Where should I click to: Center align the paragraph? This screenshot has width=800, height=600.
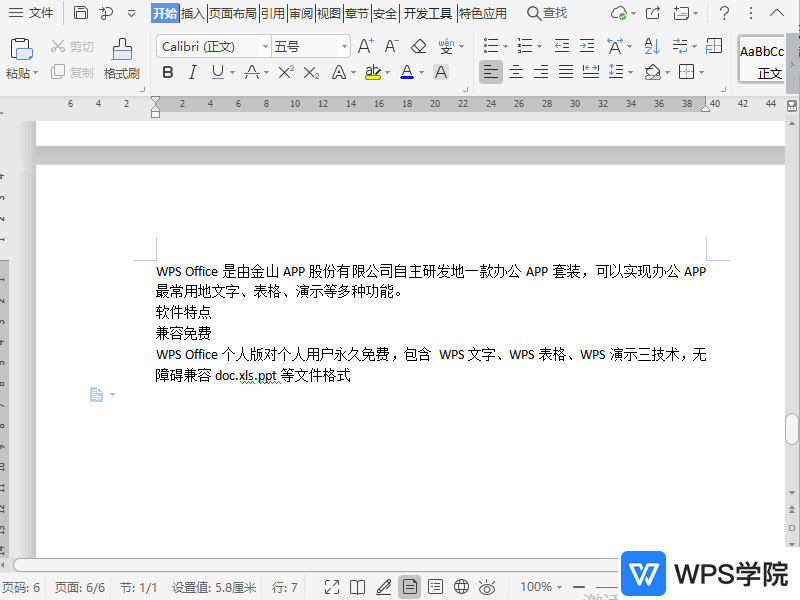coord(516,72)
